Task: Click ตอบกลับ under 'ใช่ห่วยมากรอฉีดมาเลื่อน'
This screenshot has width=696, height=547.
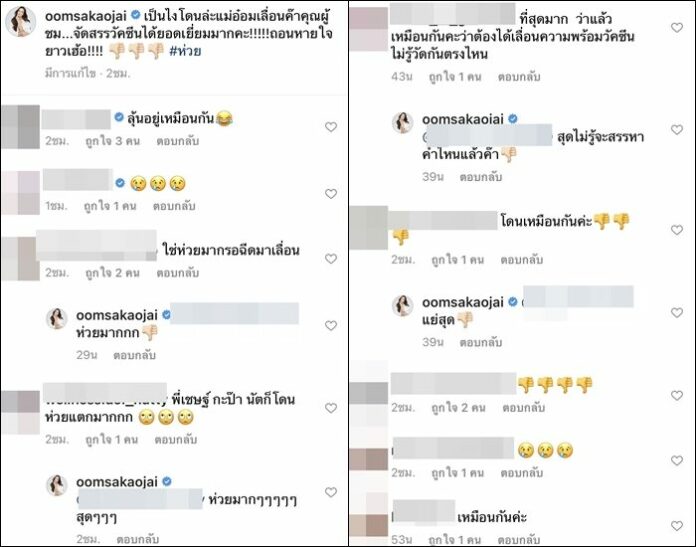Action: point(178,273)
